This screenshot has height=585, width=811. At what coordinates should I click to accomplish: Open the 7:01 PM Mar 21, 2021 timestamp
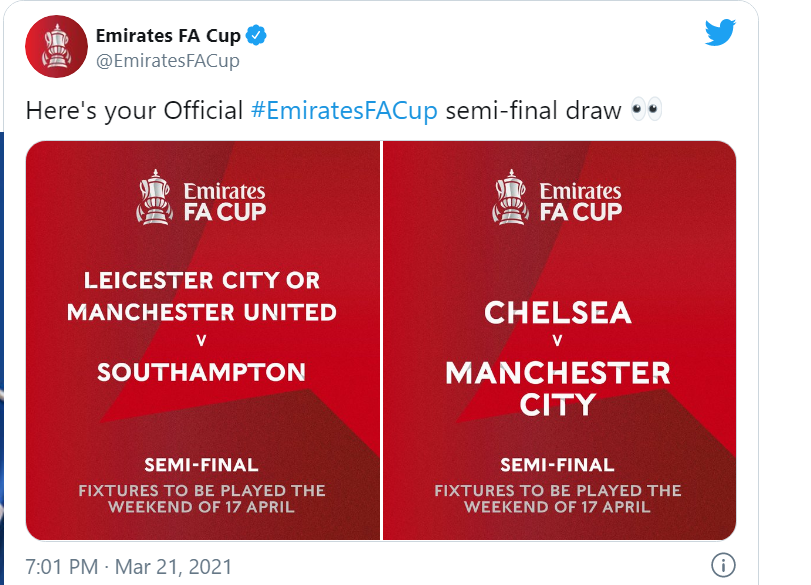[x=128, y=567]
